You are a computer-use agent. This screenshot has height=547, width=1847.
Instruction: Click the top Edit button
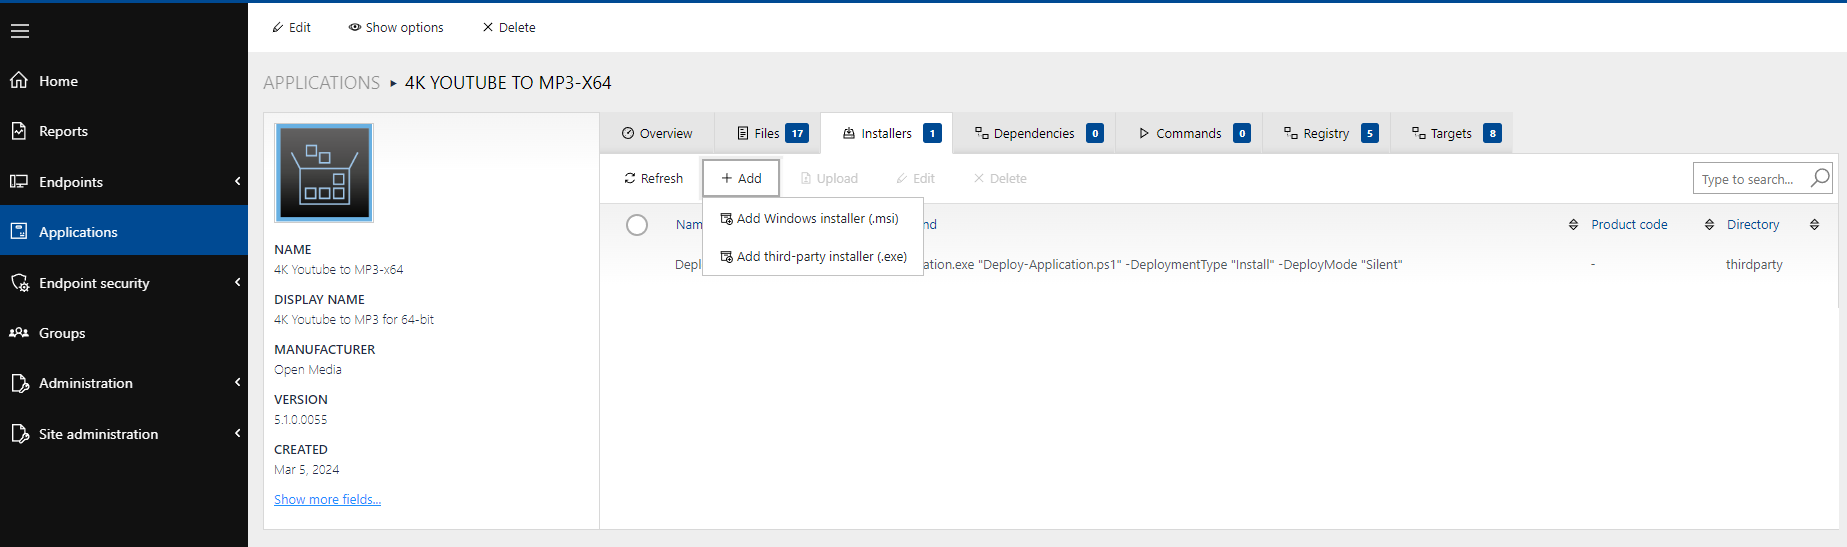(x=292, y=27)
